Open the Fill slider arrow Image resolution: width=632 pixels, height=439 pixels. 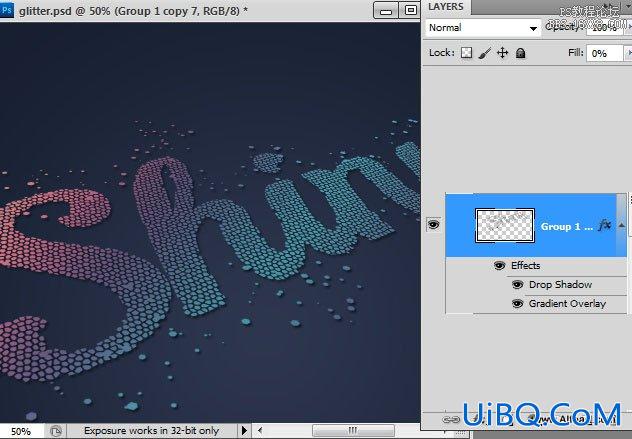(x=628, y=53)
